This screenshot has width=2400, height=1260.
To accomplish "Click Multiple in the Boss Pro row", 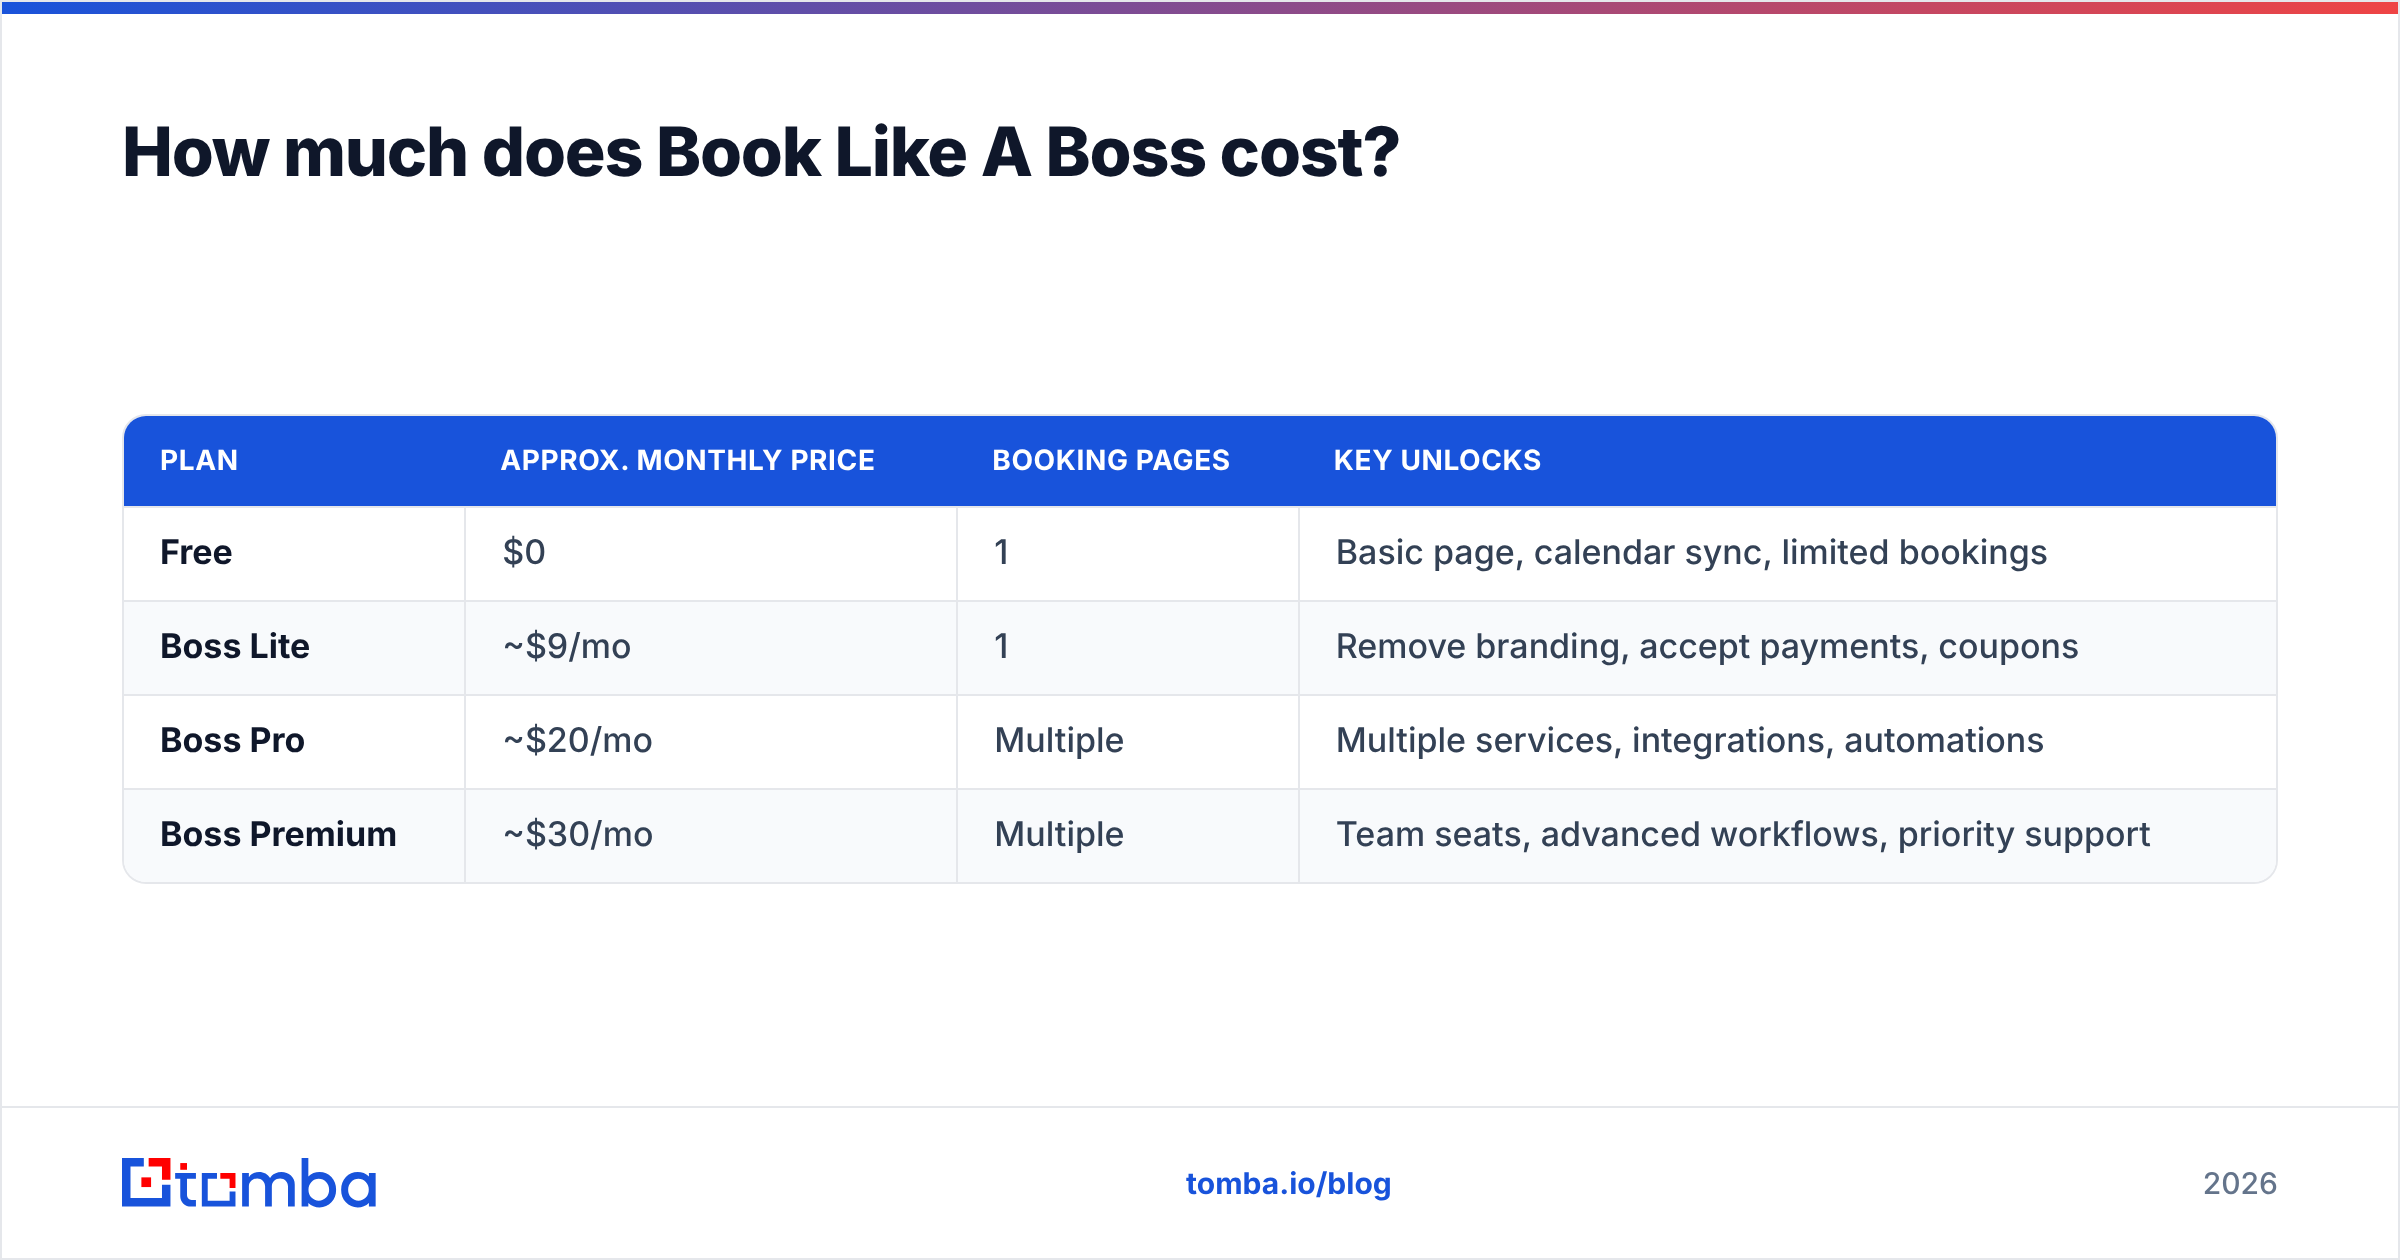I will (1059, 740).
